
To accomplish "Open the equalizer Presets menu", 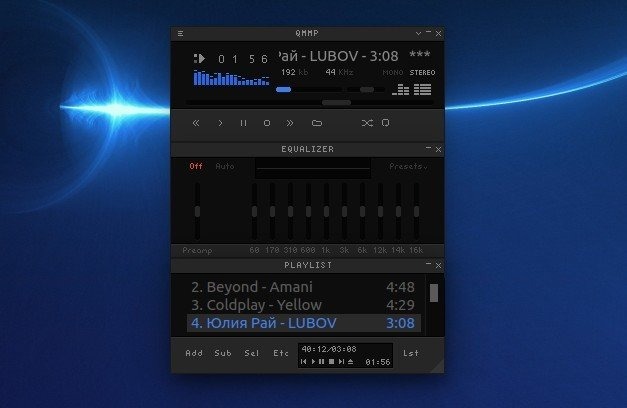I will (408, 166).
